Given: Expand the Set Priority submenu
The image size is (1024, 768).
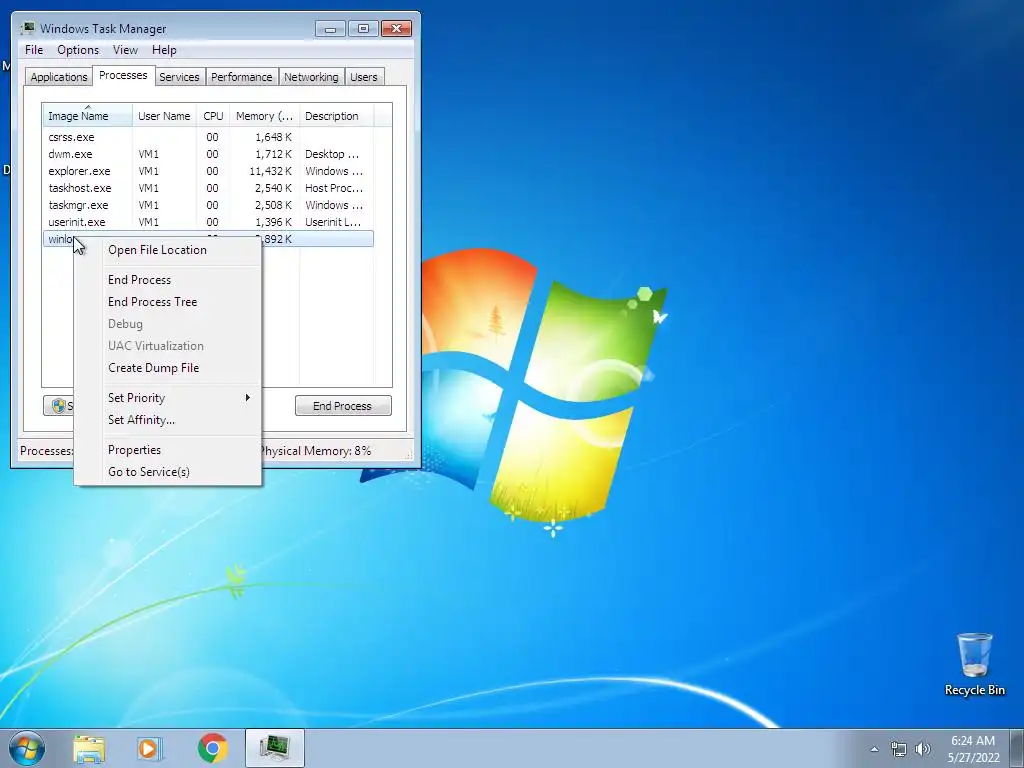Looking at the screenshot, I should click(168, 398).
